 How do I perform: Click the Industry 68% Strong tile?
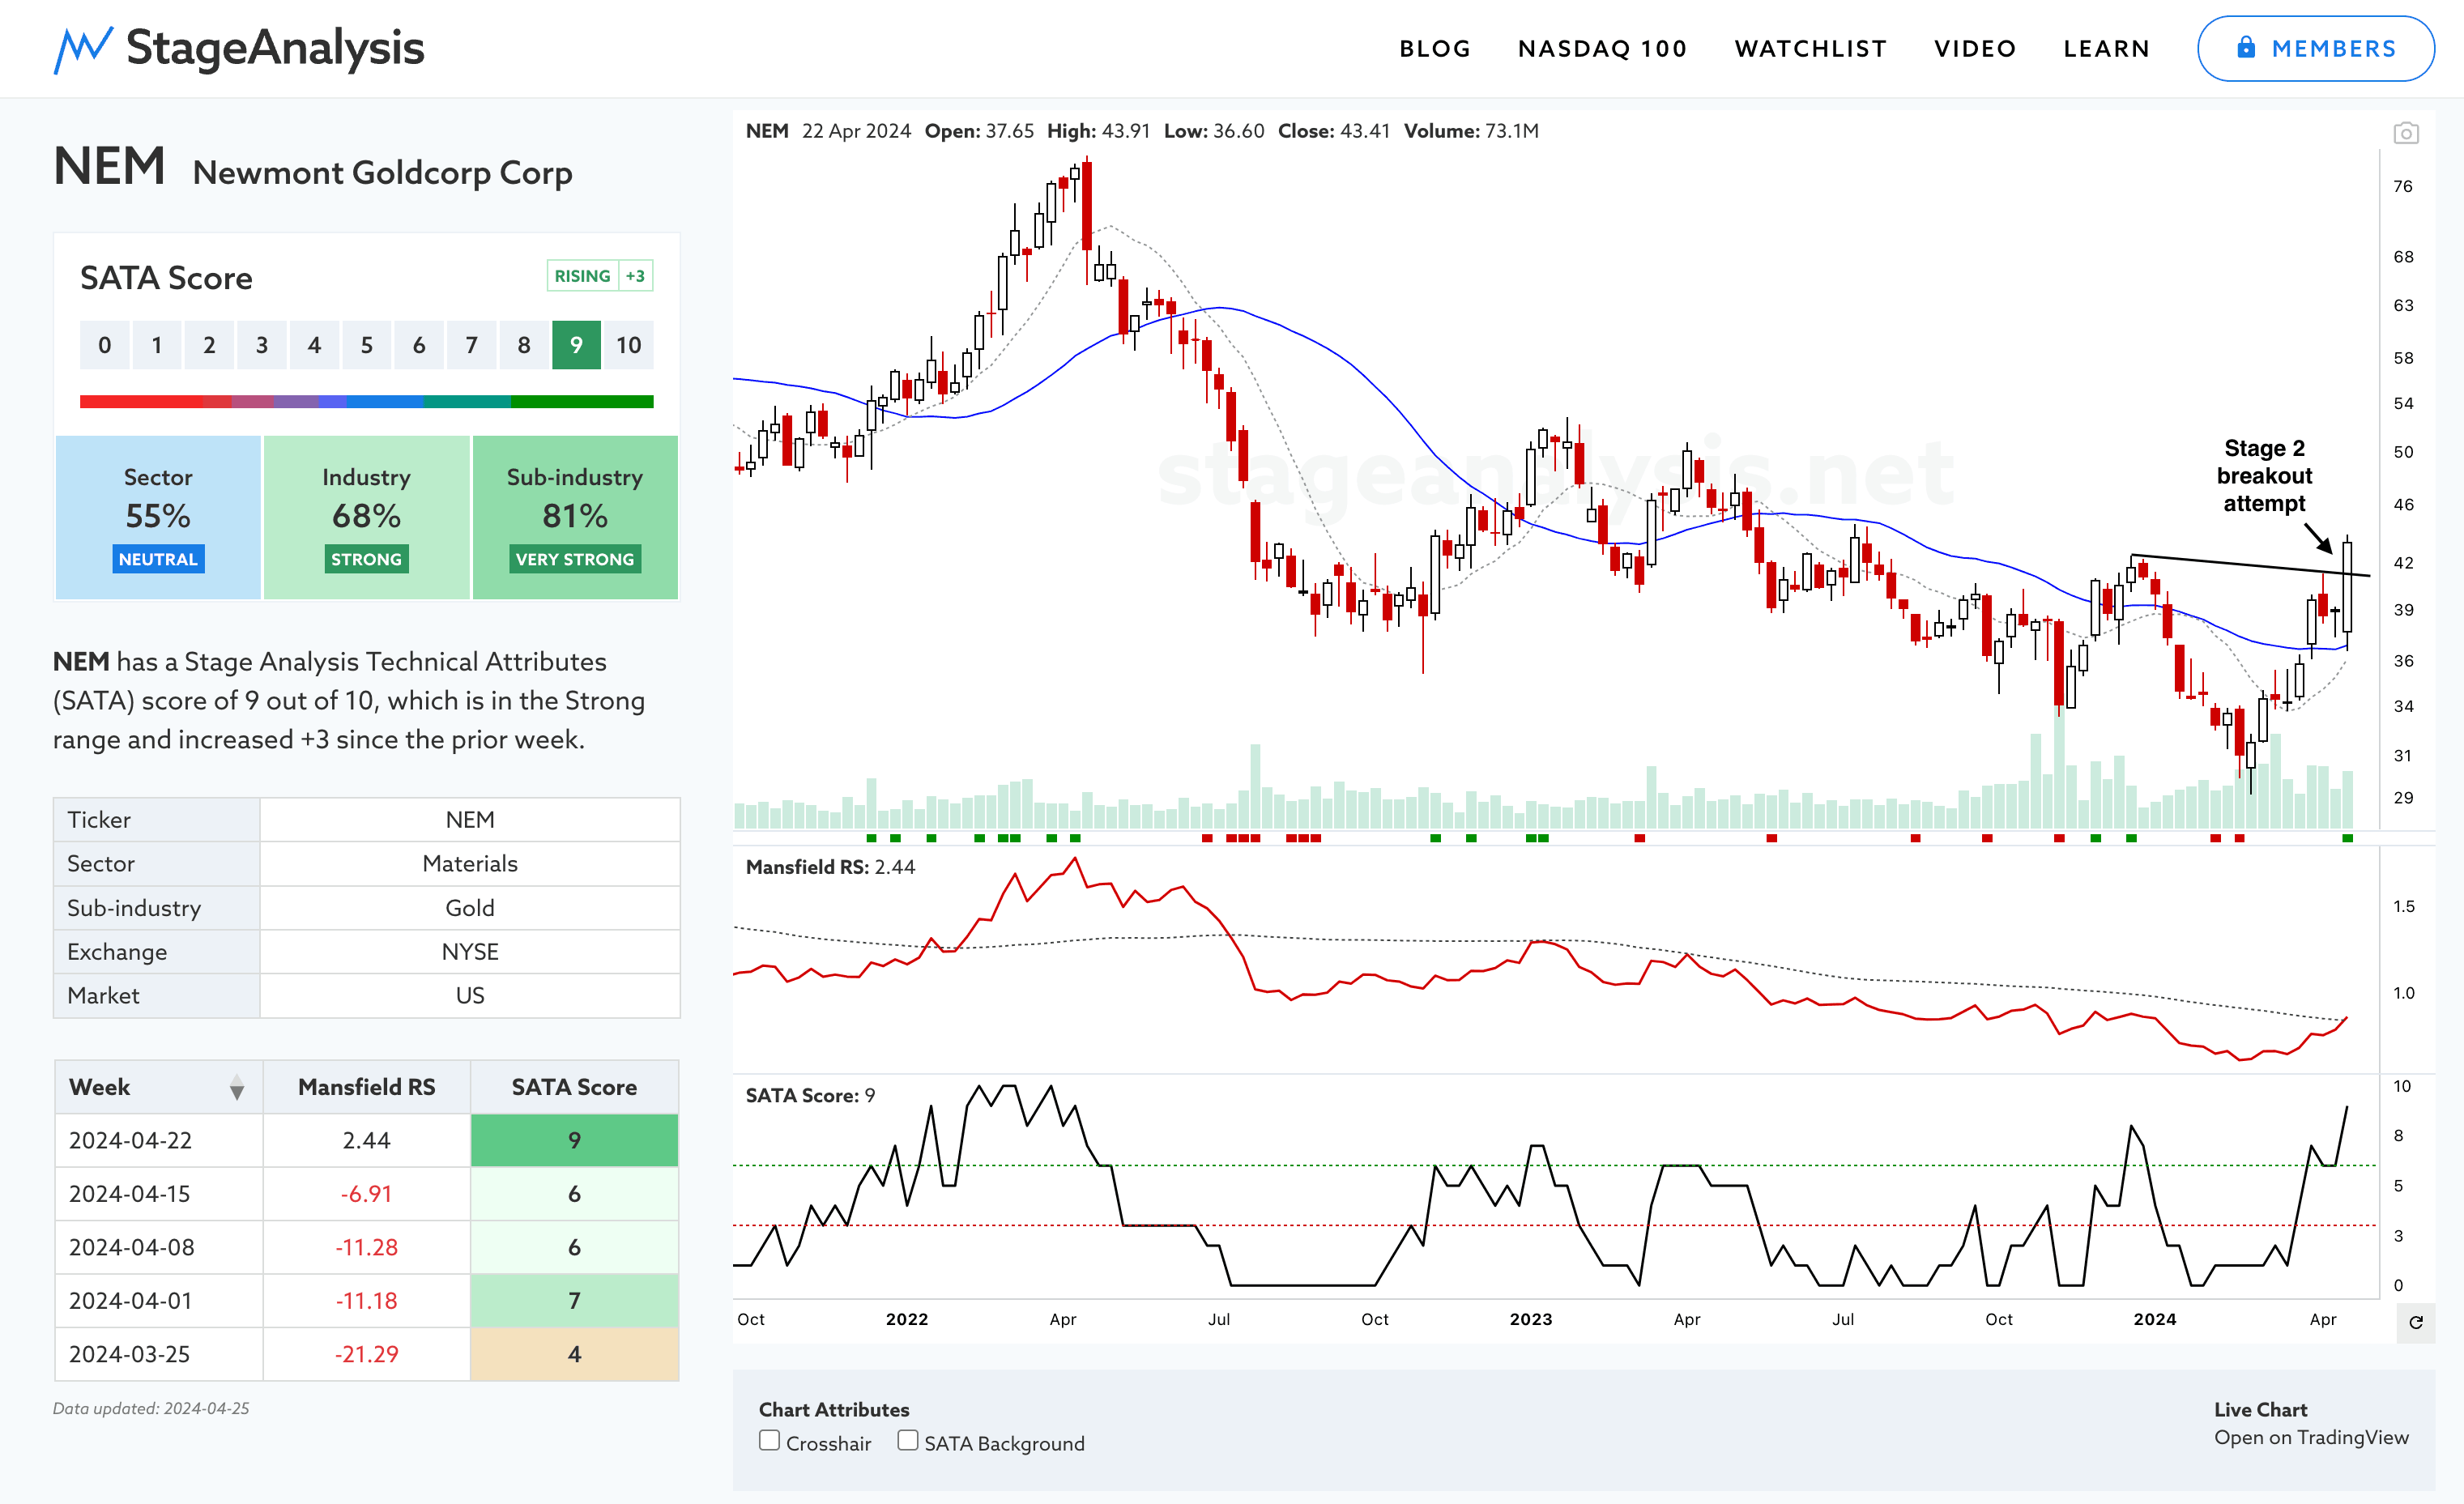(366, 517)
